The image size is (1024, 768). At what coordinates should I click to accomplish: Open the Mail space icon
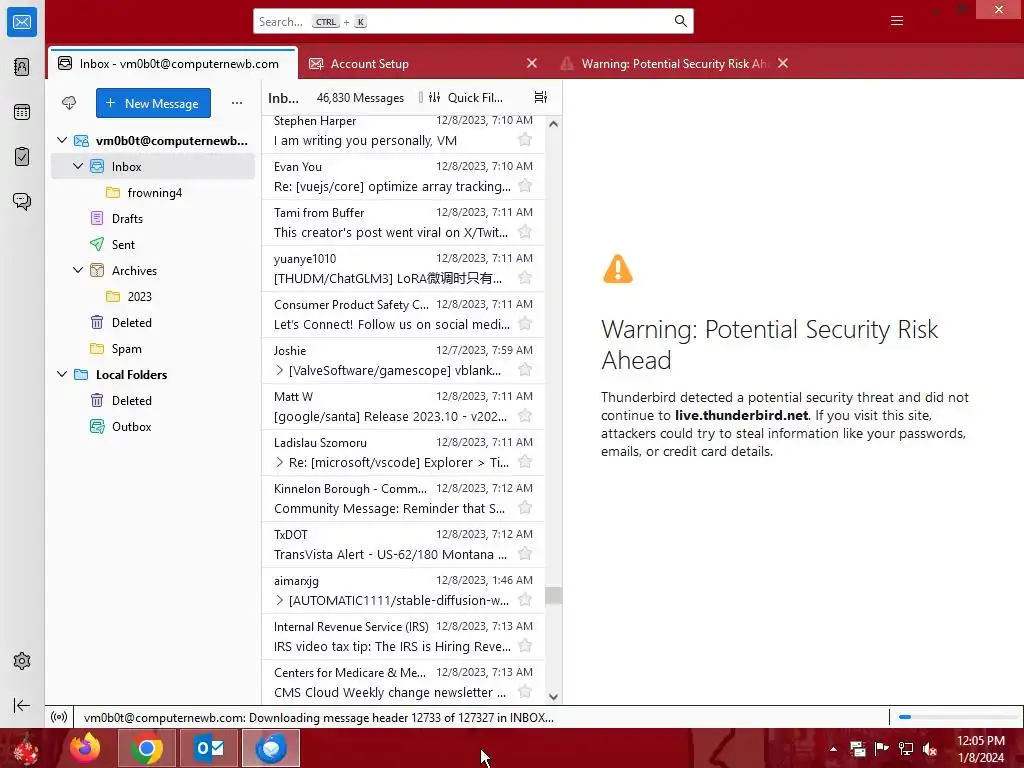pos(22,22)
